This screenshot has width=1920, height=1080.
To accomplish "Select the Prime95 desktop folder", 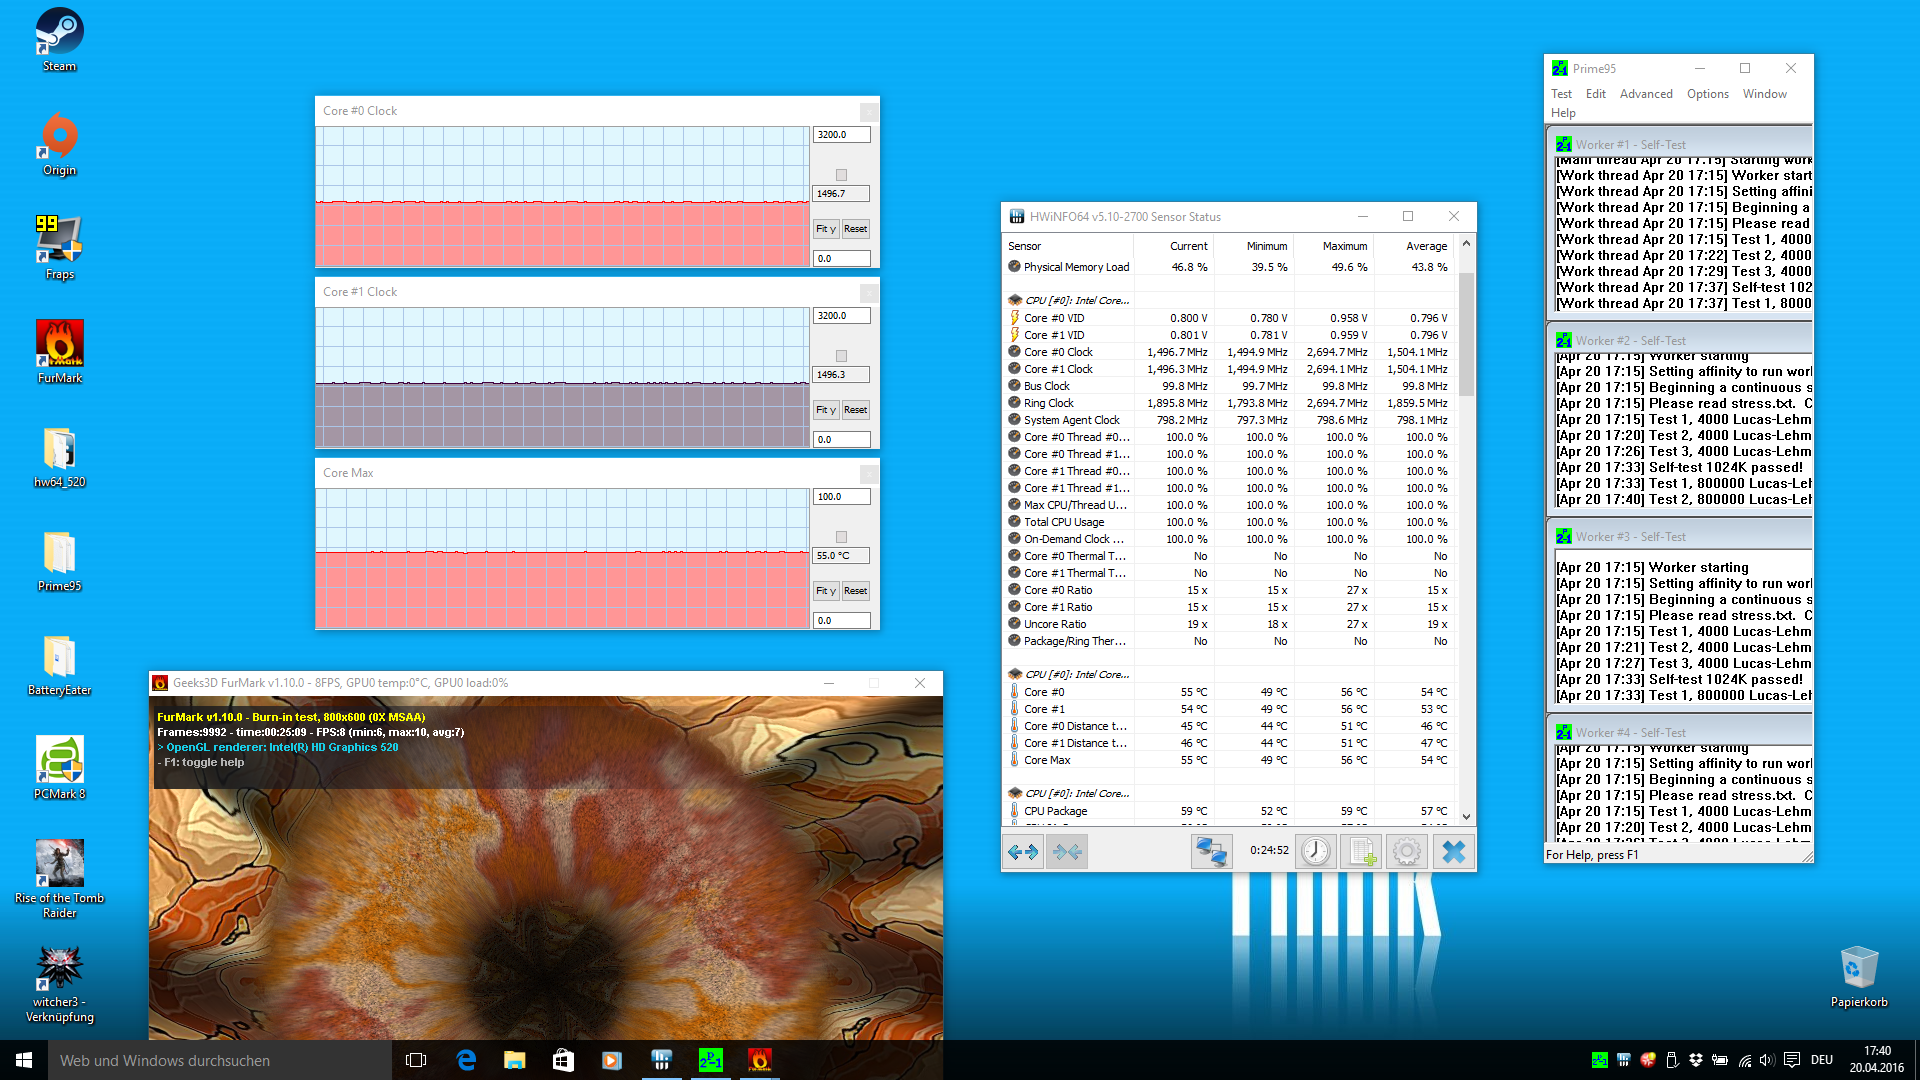I will [59, 560].
